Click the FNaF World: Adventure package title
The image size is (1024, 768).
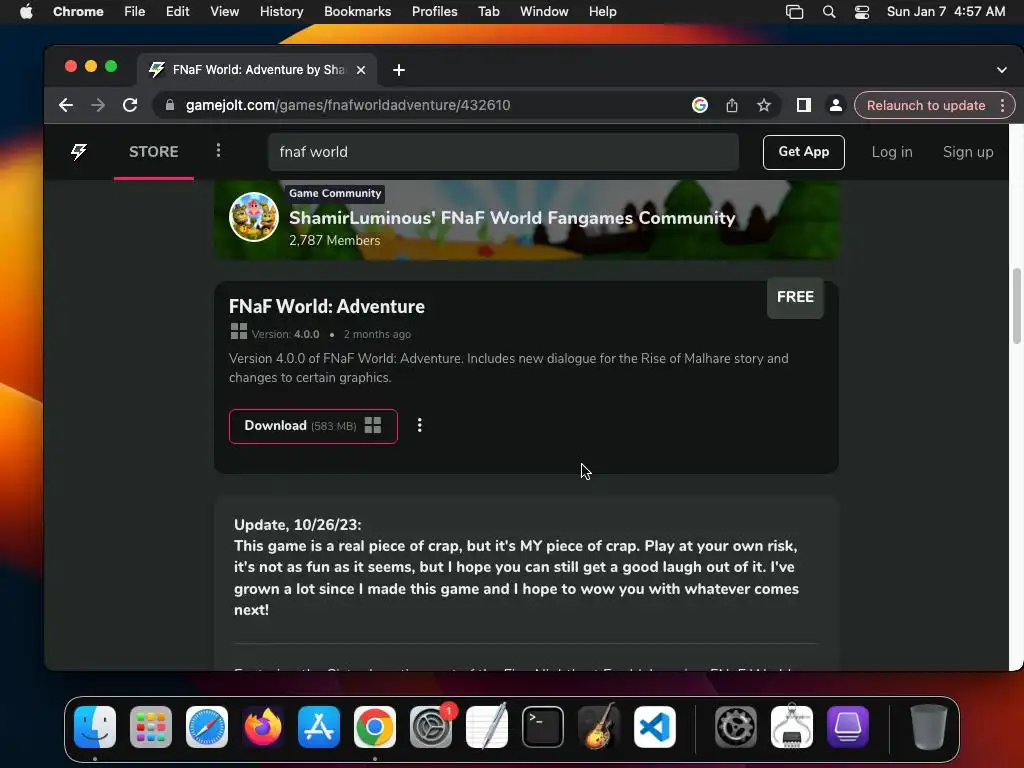coord(327,306)
